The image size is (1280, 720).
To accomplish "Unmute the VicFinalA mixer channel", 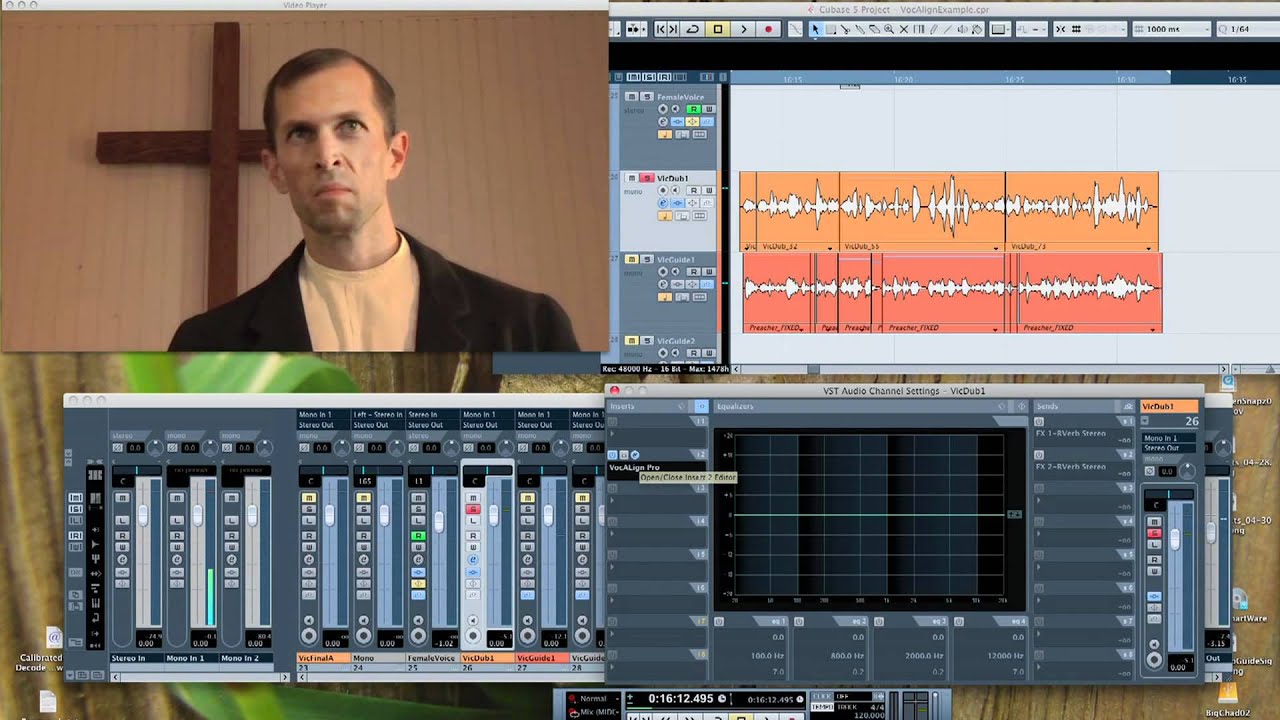I will (x=309, y=497).
